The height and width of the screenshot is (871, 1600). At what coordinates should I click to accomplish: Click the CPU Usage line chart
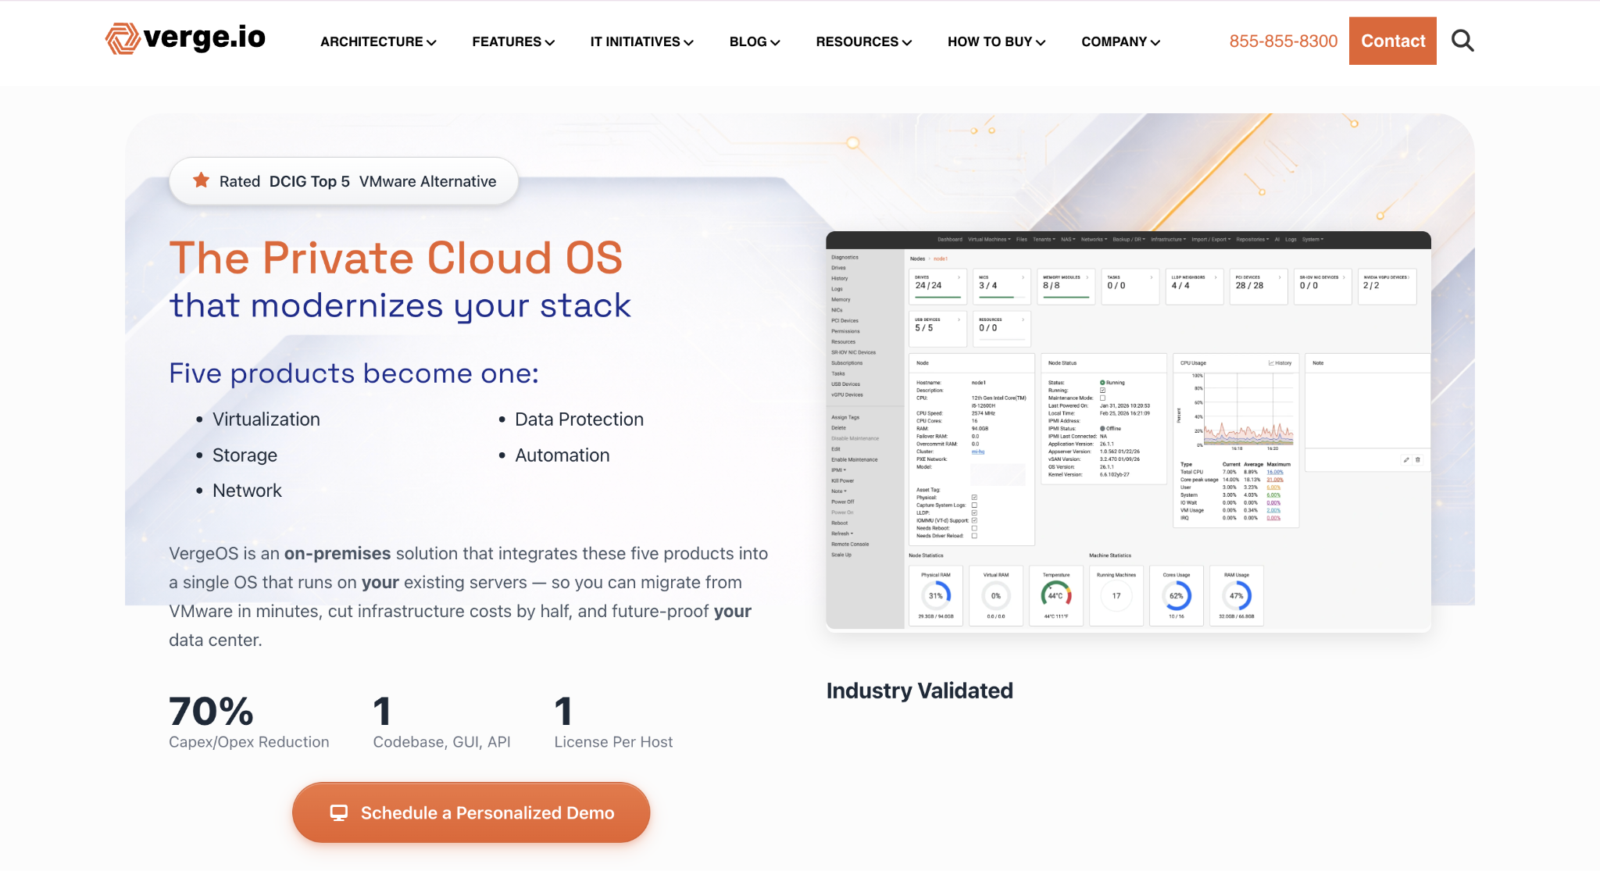1248,410
